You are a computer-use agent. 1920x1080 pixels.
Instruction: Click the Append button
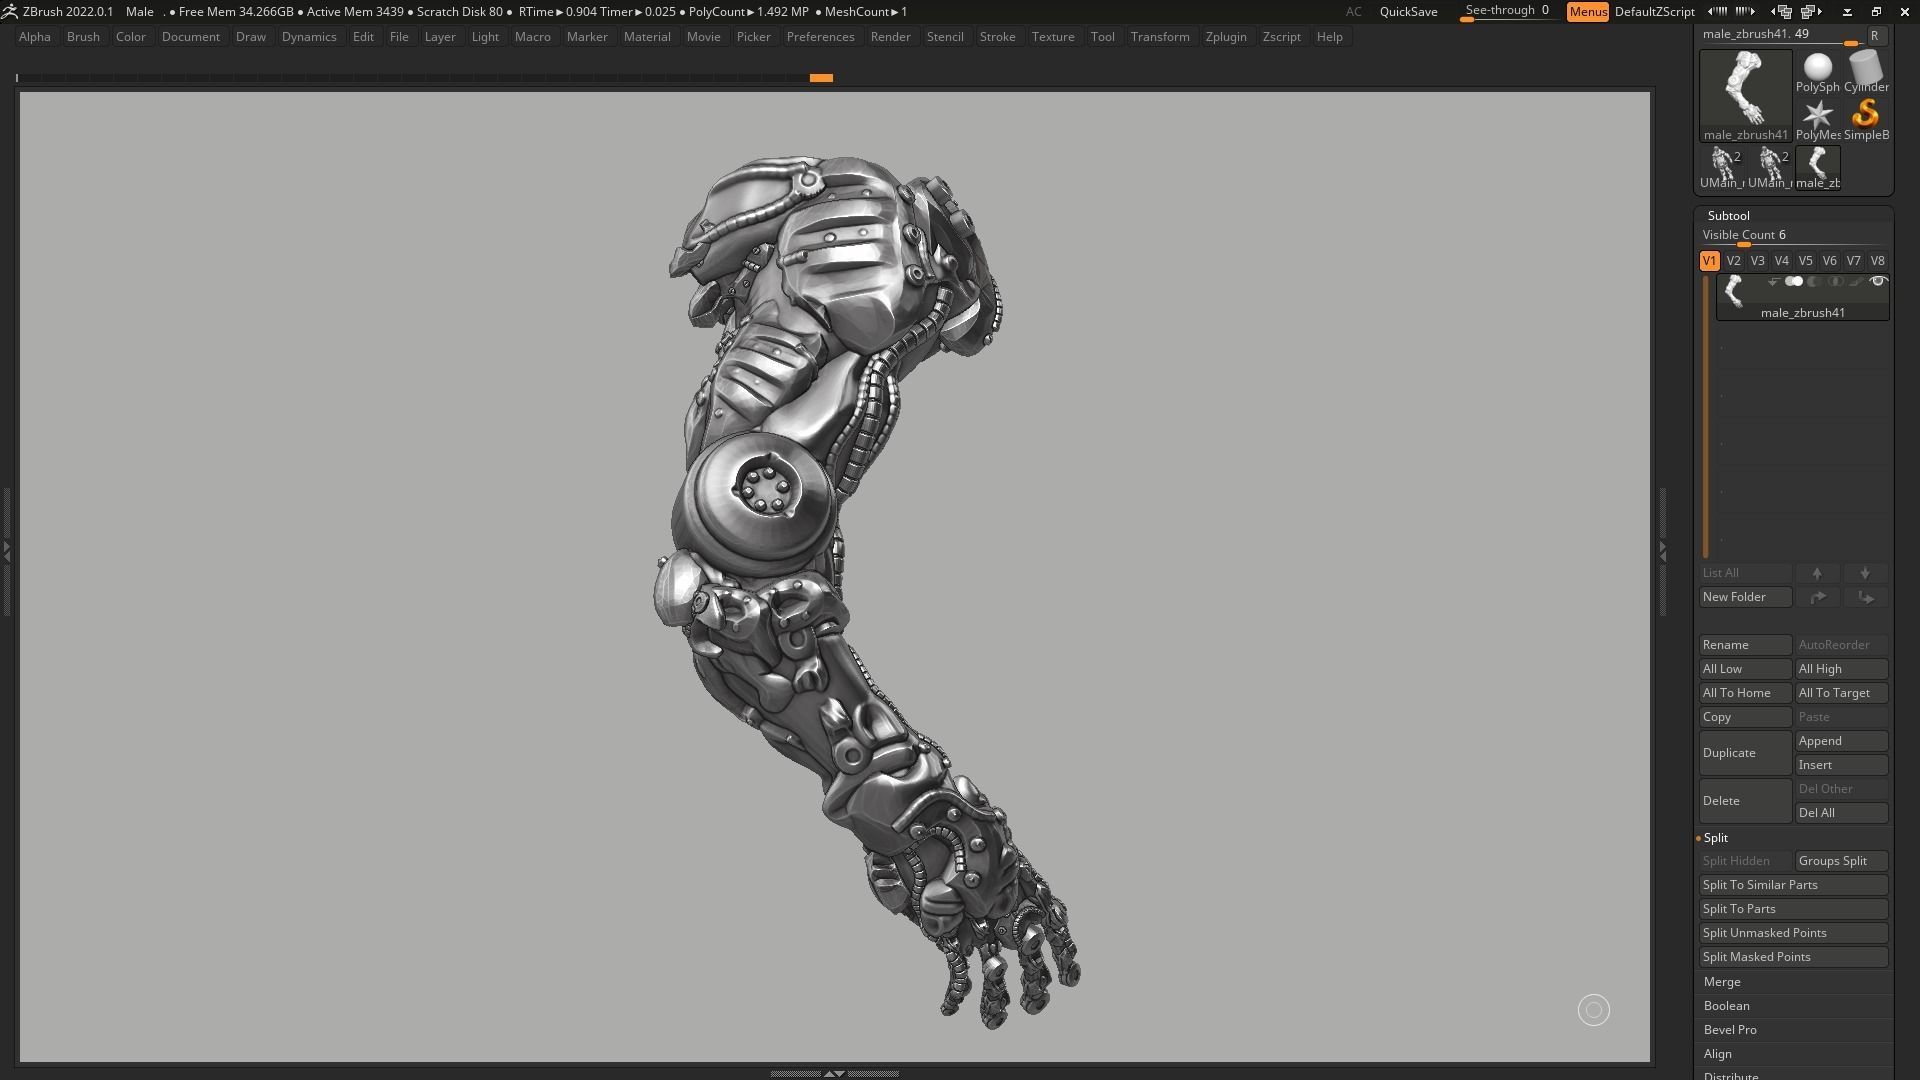(x=1841, y=741)
